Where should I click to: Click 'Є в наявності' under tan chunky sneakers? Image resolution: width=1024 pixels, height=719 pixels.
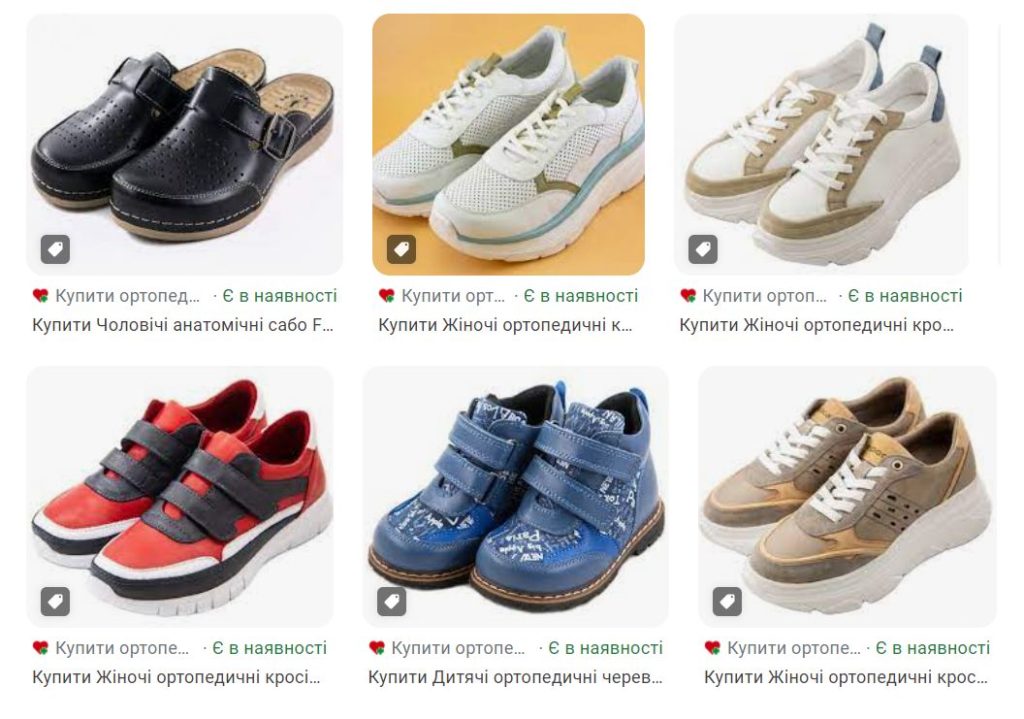point(933,648)
